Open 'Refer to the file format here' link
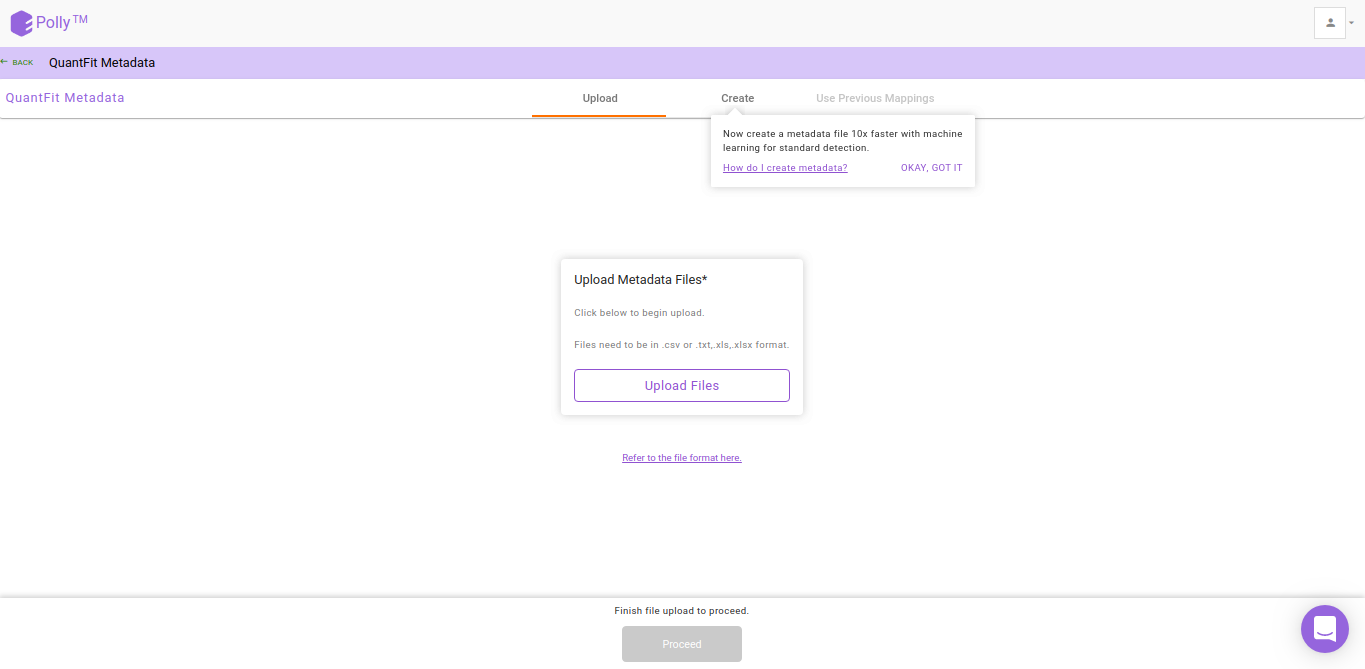Image resolution: width=1365 pixels, height=669 pixels. click(682, 458)
